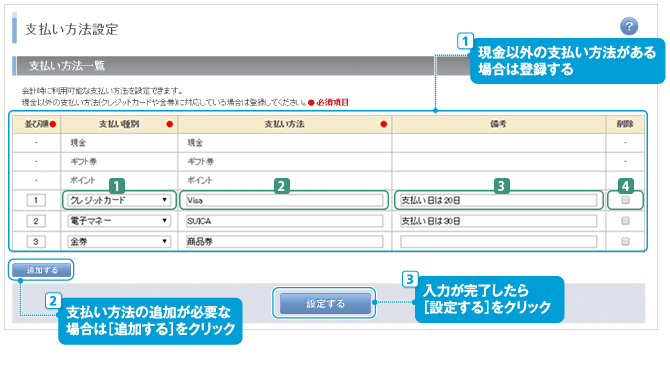670x365 pixels.
Task: Click the 支払い日は20日 note field
Action: coord(498,200)
